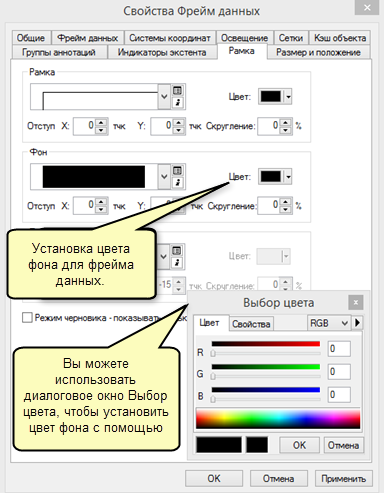Image resolution: width=384 pixels, height=493 pixels.
Task: Click the large black preview swatch in Выбор цвета
Action: (219, 445)
